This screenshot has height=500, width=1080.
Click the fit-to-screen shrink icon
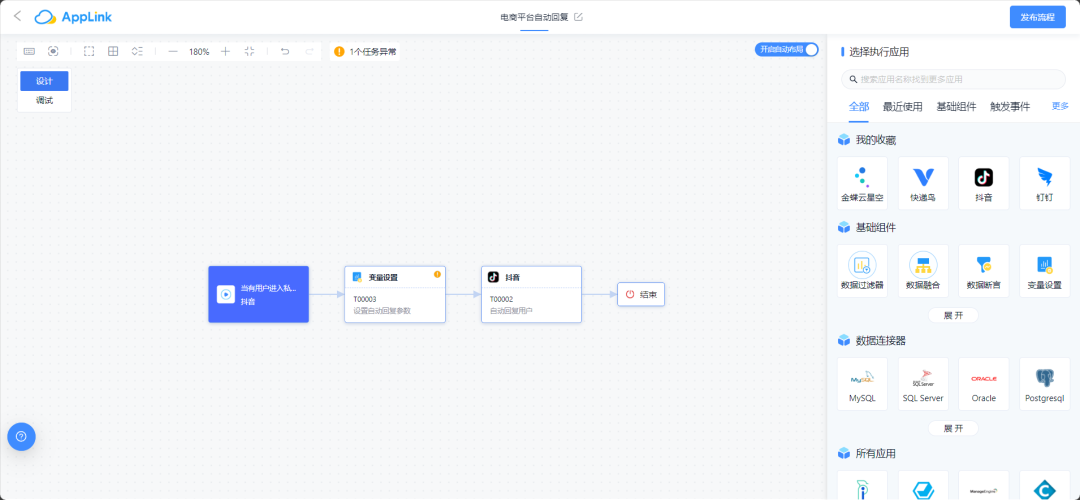pos(249,51)
